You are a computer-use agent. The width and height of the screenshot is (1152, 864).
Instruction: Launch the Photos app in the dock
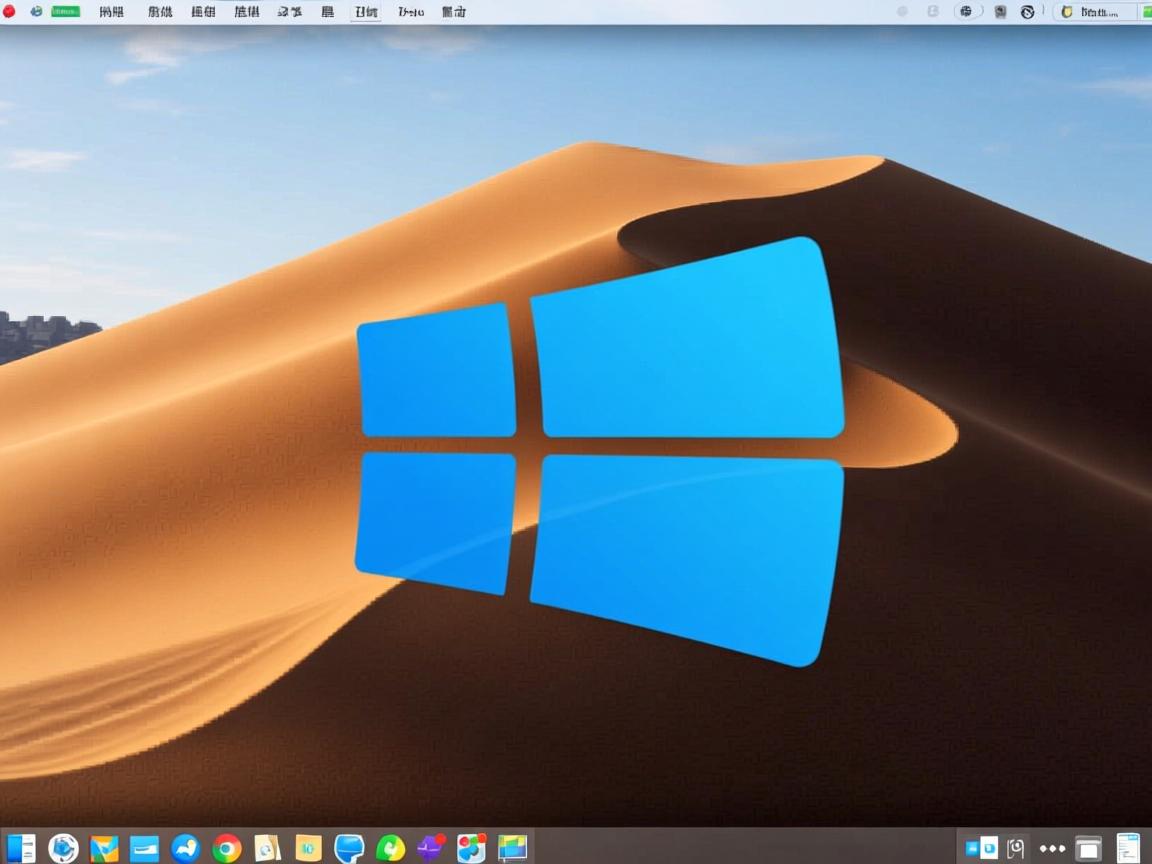click(470, 848)
